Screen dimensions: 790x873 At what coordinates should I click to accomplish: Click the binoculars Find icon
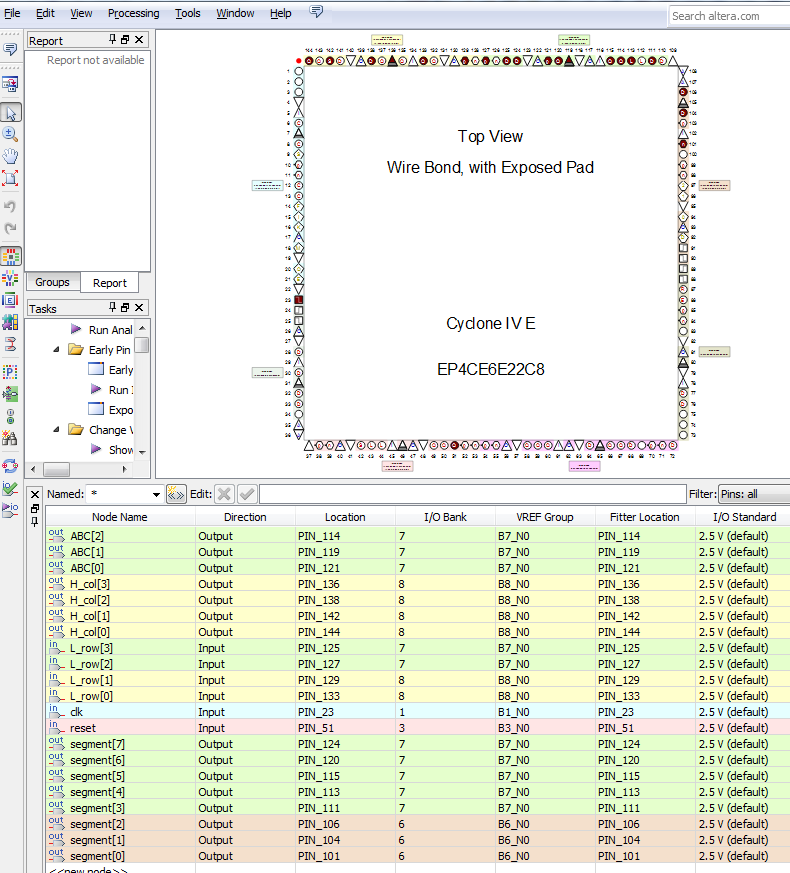click(x=11, y=438)
